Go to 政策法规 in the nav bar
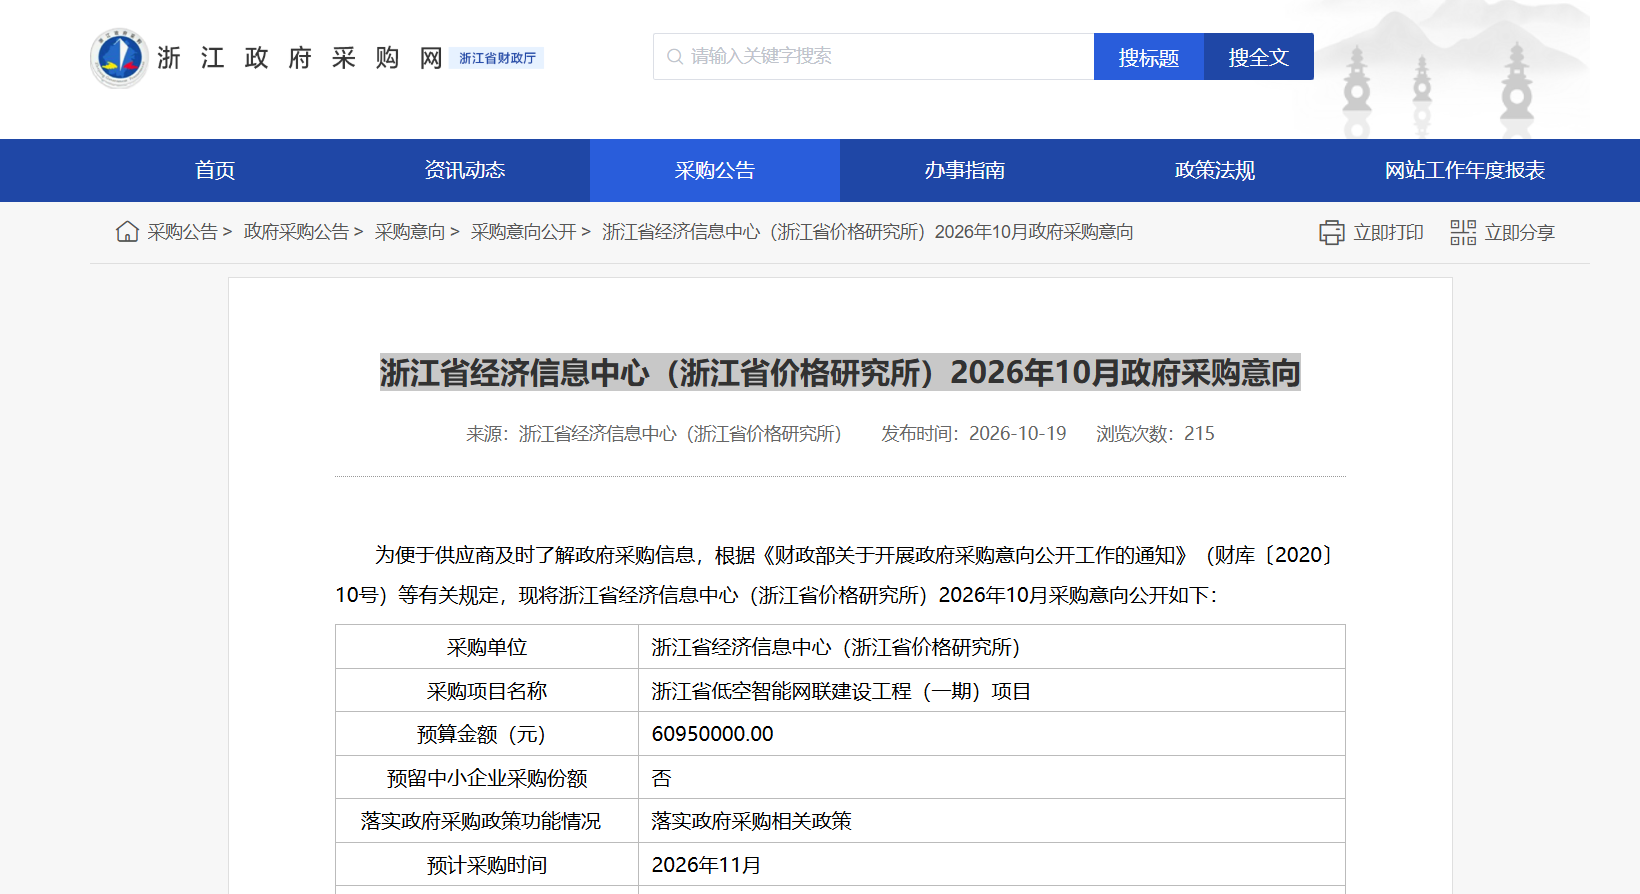Viewport: 1640px width, 894px height. pos(1215,170)
